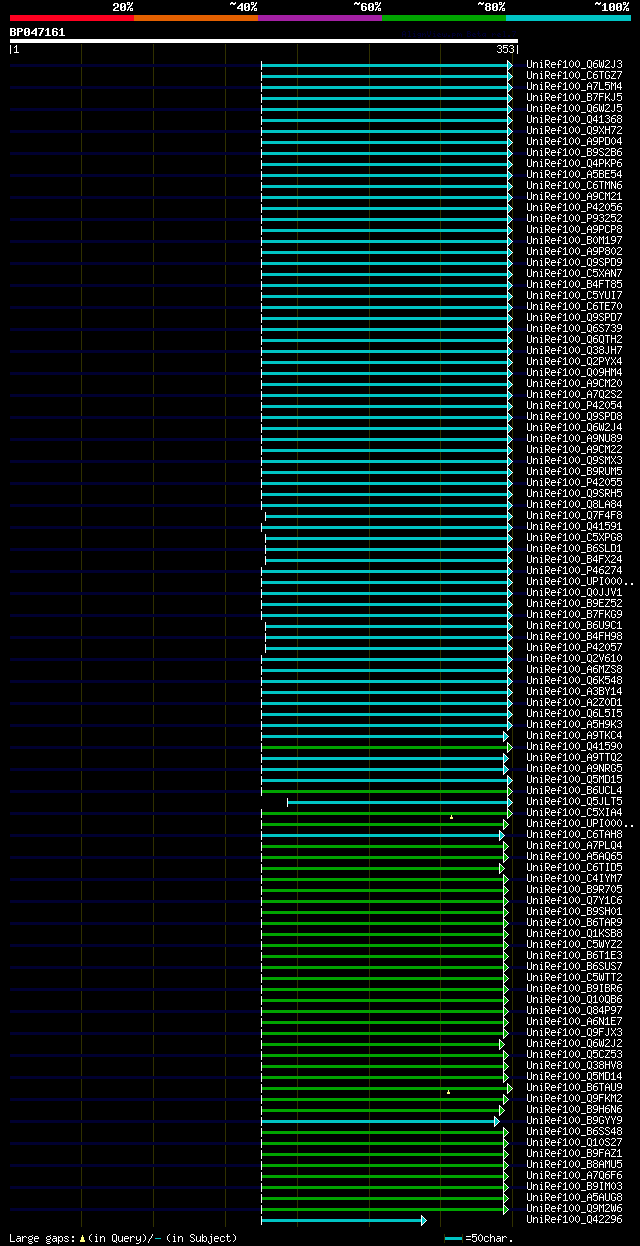Select the UniRef100_B6U9C1 label
Viewport: 640px width, 1246px height.
tap(574, 625)
